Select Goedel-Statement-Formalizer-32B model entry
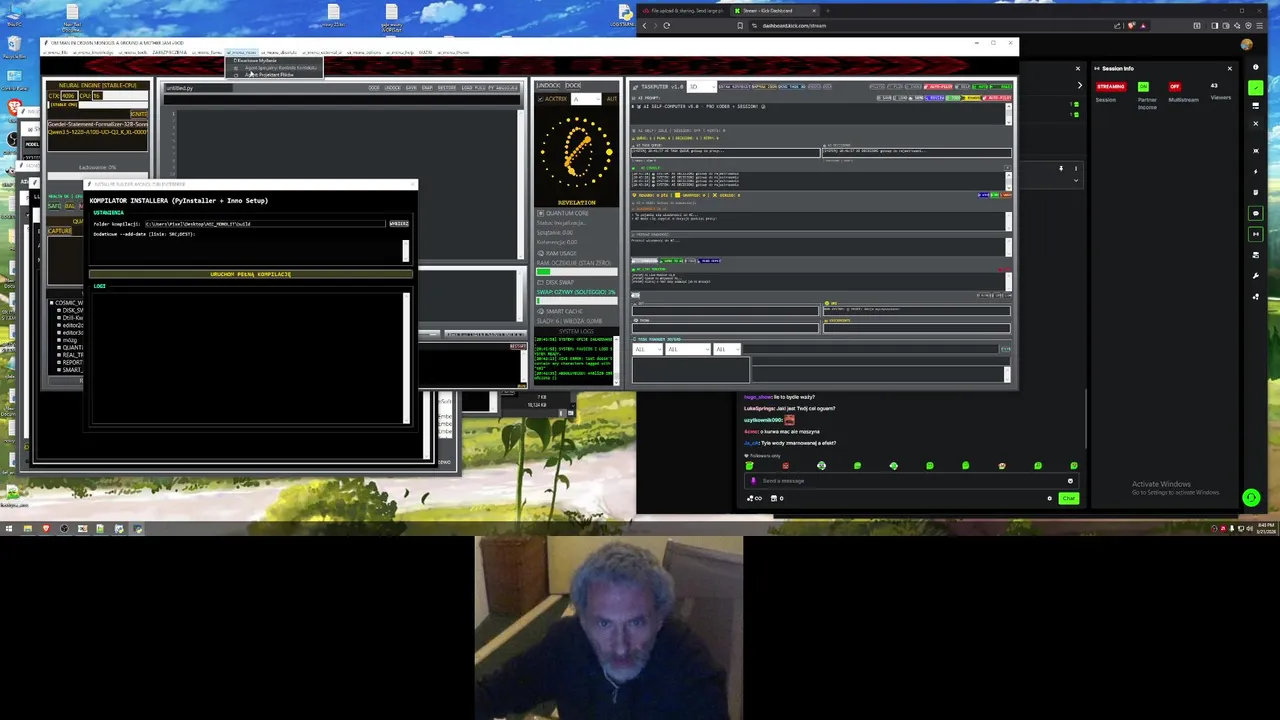Image resolution: width=1280 pixels, height=720 pixels. pos(98,124)
